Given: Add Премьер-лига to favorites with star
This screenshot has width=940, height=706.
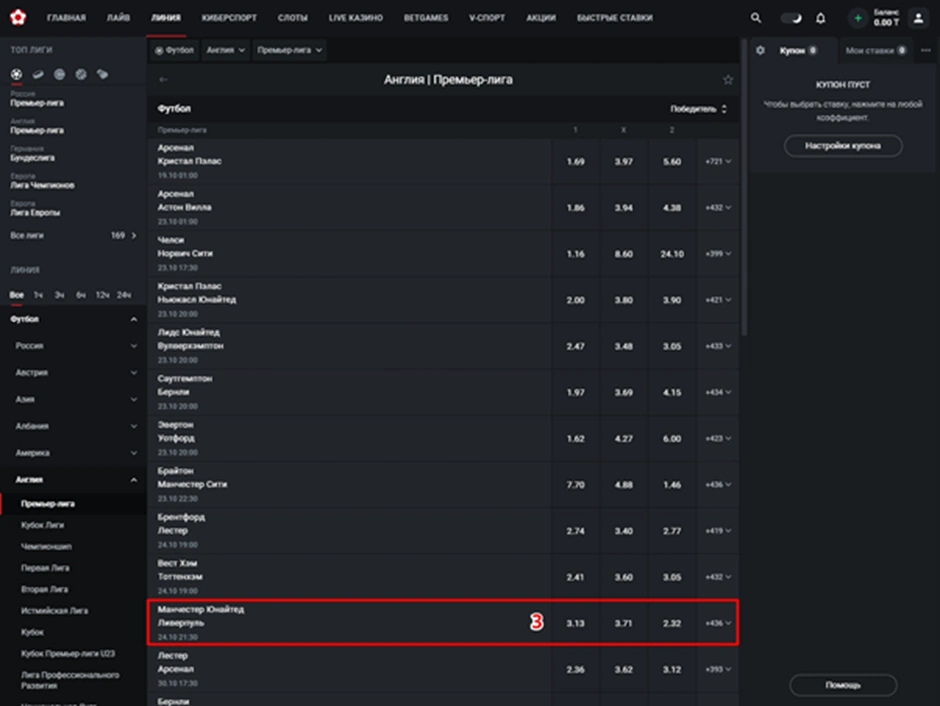Looking at the screenshot, I should 728,80.
